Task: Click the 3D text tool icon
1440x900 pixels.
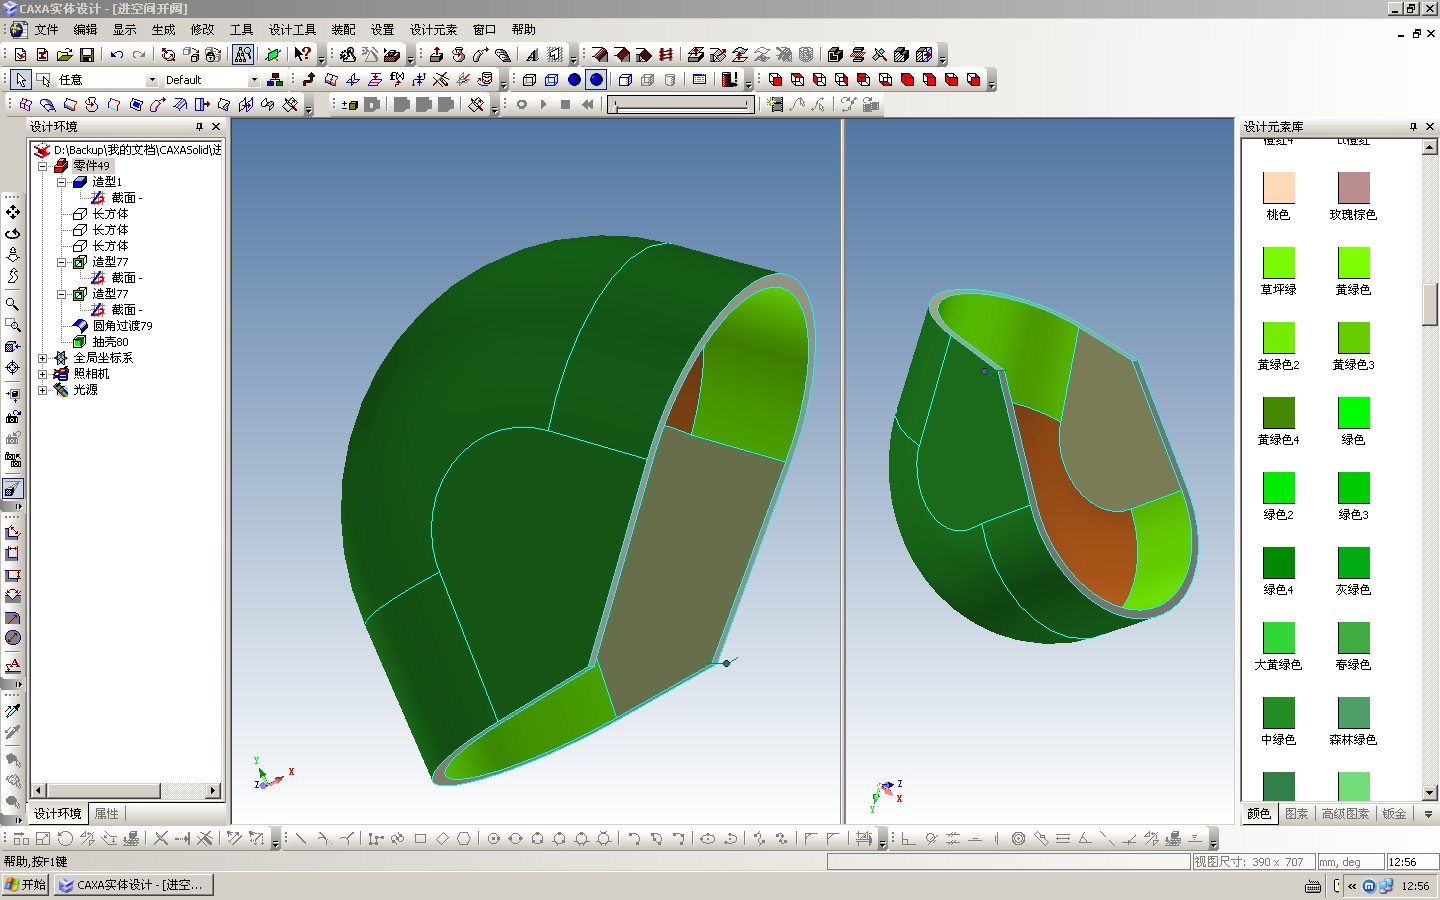Action: pyautogui.click(x=532, y=55)
